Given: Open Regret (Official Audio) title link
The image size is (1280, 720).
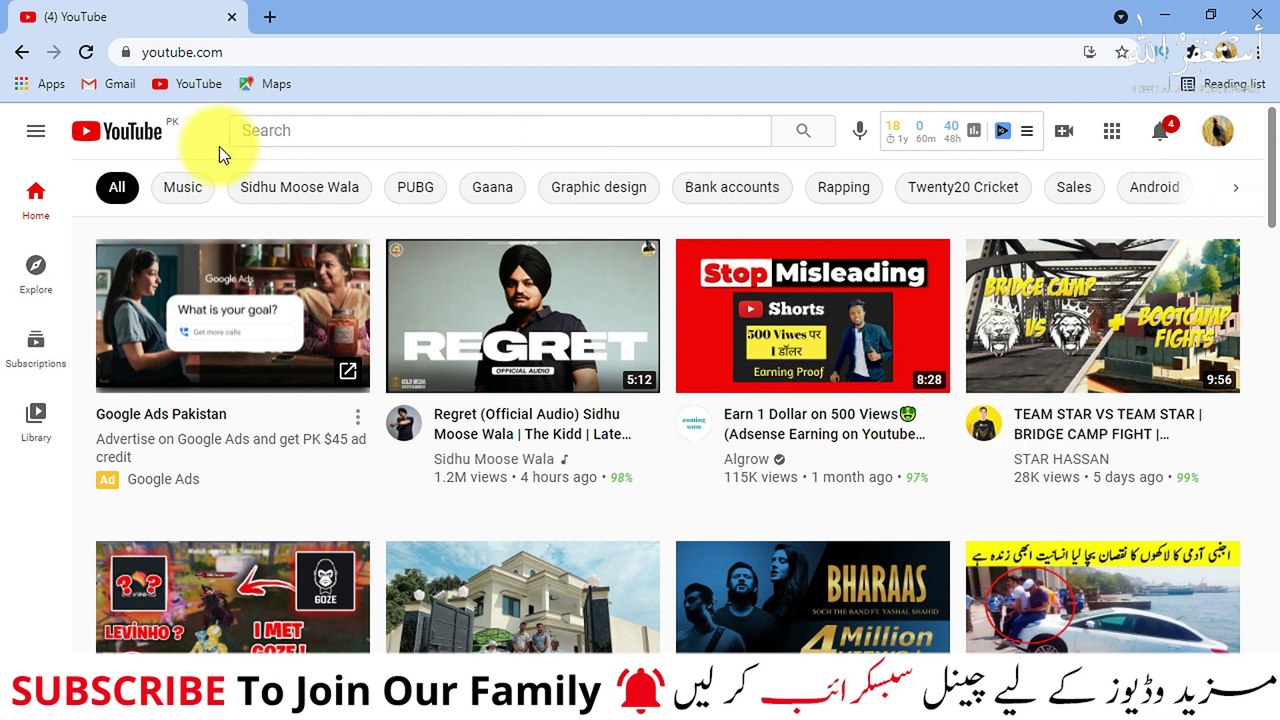Looking at the screenshot, I should (x=533, y=424).
